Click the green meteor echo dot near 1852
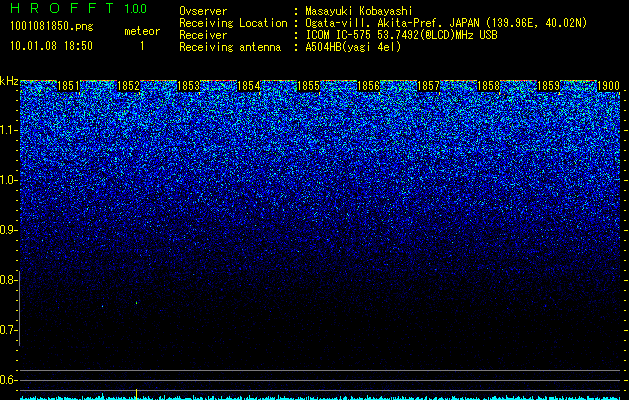The width and height of the screenshot is (629, 400). pyautogui.click(x=136, y=303)
